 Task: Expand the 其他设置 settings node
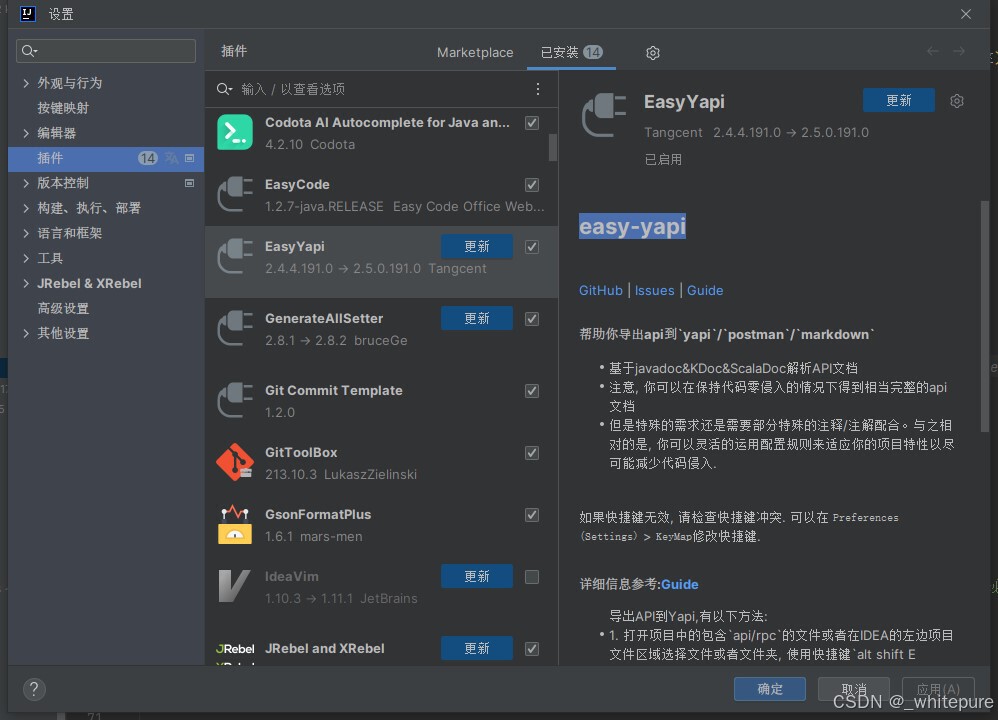coord(26,334)
